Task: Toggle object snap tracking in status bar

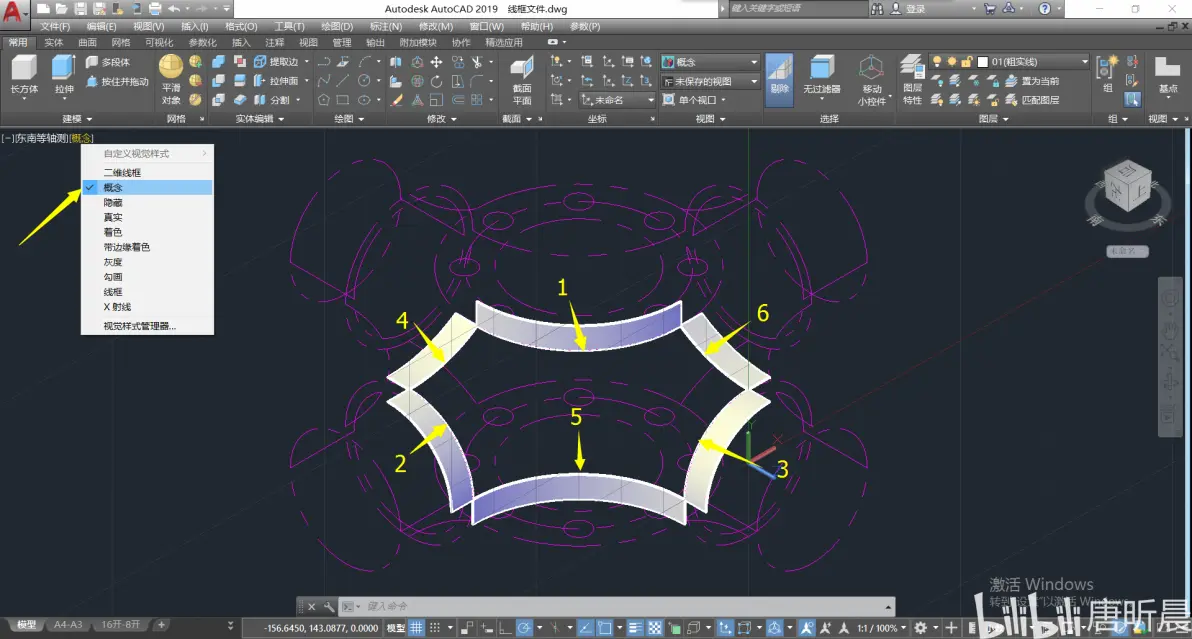Action: [585, 628]
